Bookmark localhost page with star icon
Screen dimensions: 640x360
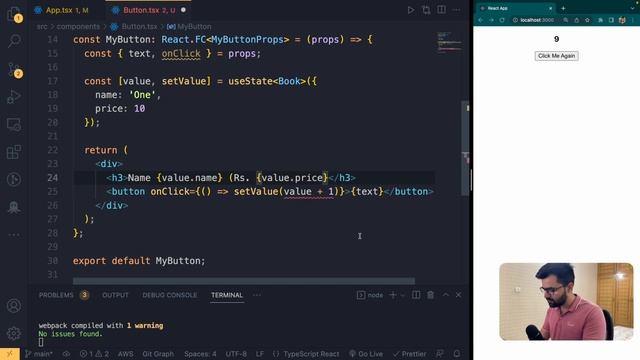[x=587, y=20]
